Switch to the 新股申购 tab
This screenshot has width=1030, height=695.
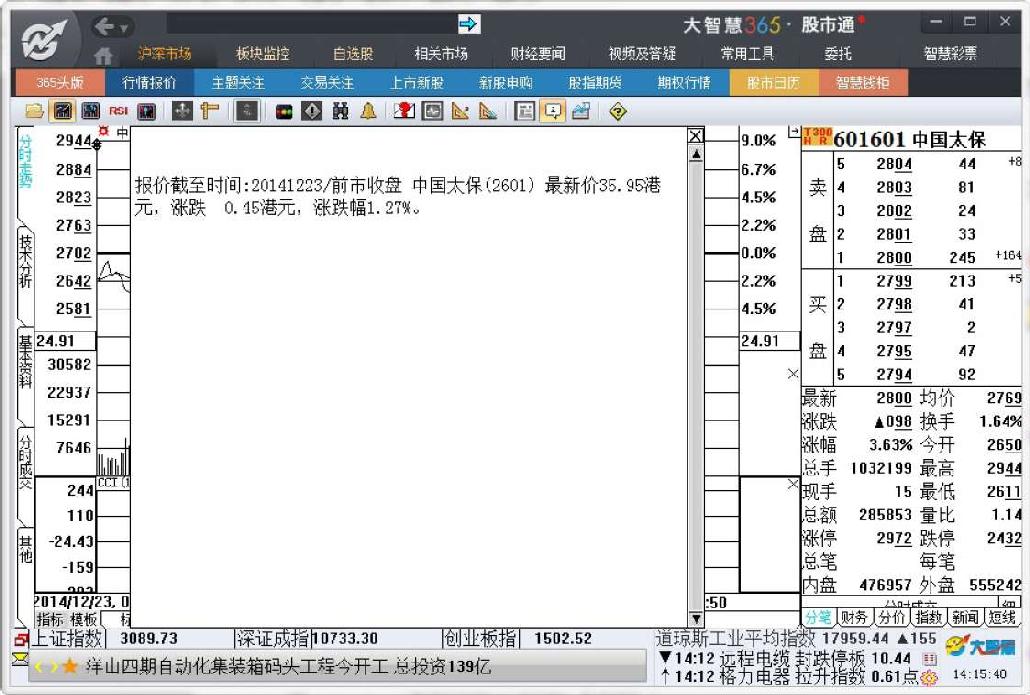[506, 83]
